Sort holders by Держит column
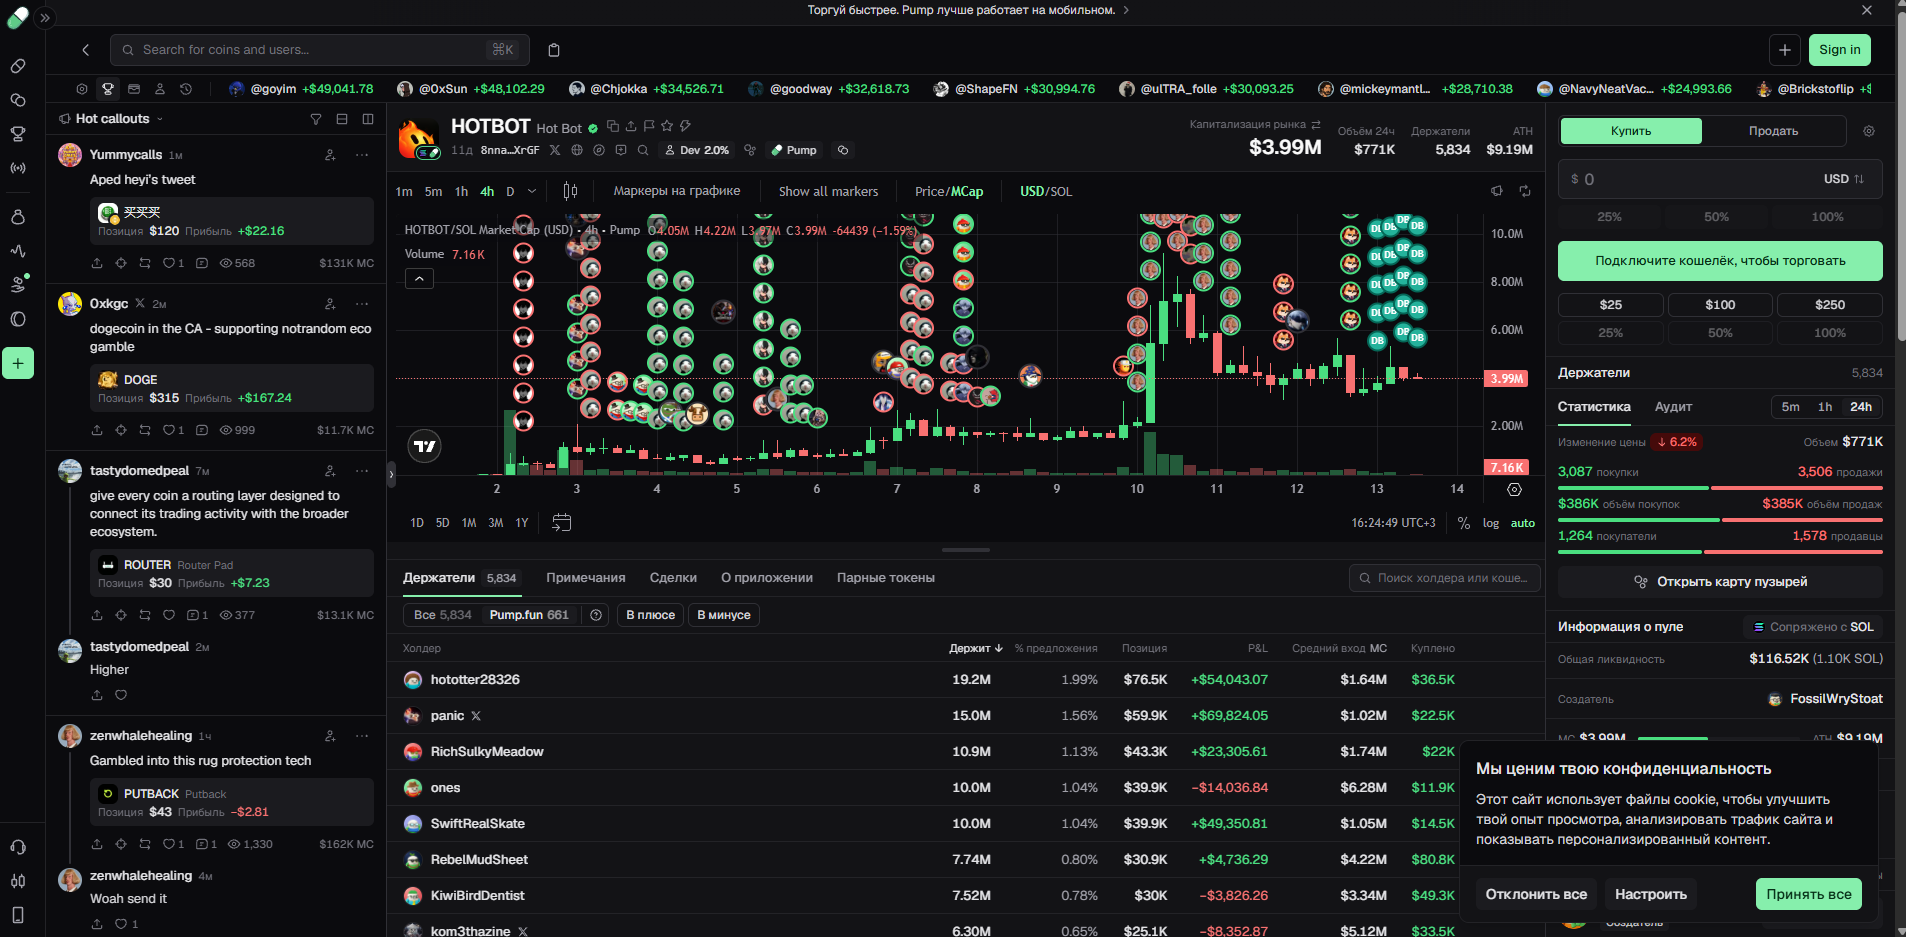This screenshot has height=937, width=1906. [x=976, y=648]
